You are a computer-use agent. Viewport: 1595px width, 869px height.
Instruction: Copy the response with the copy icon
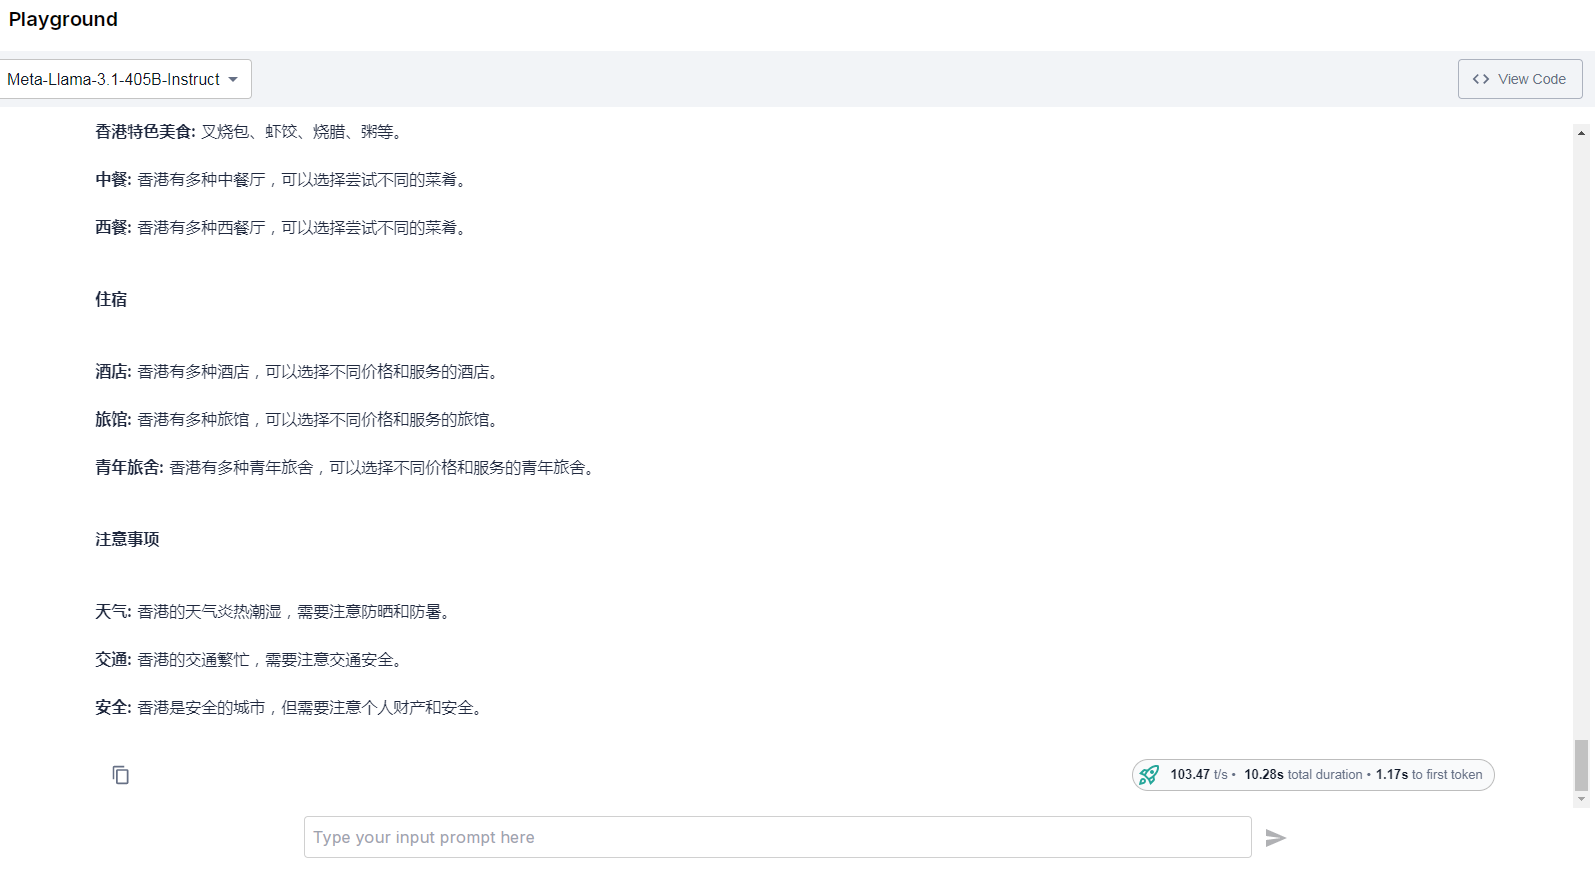point(121,775)
